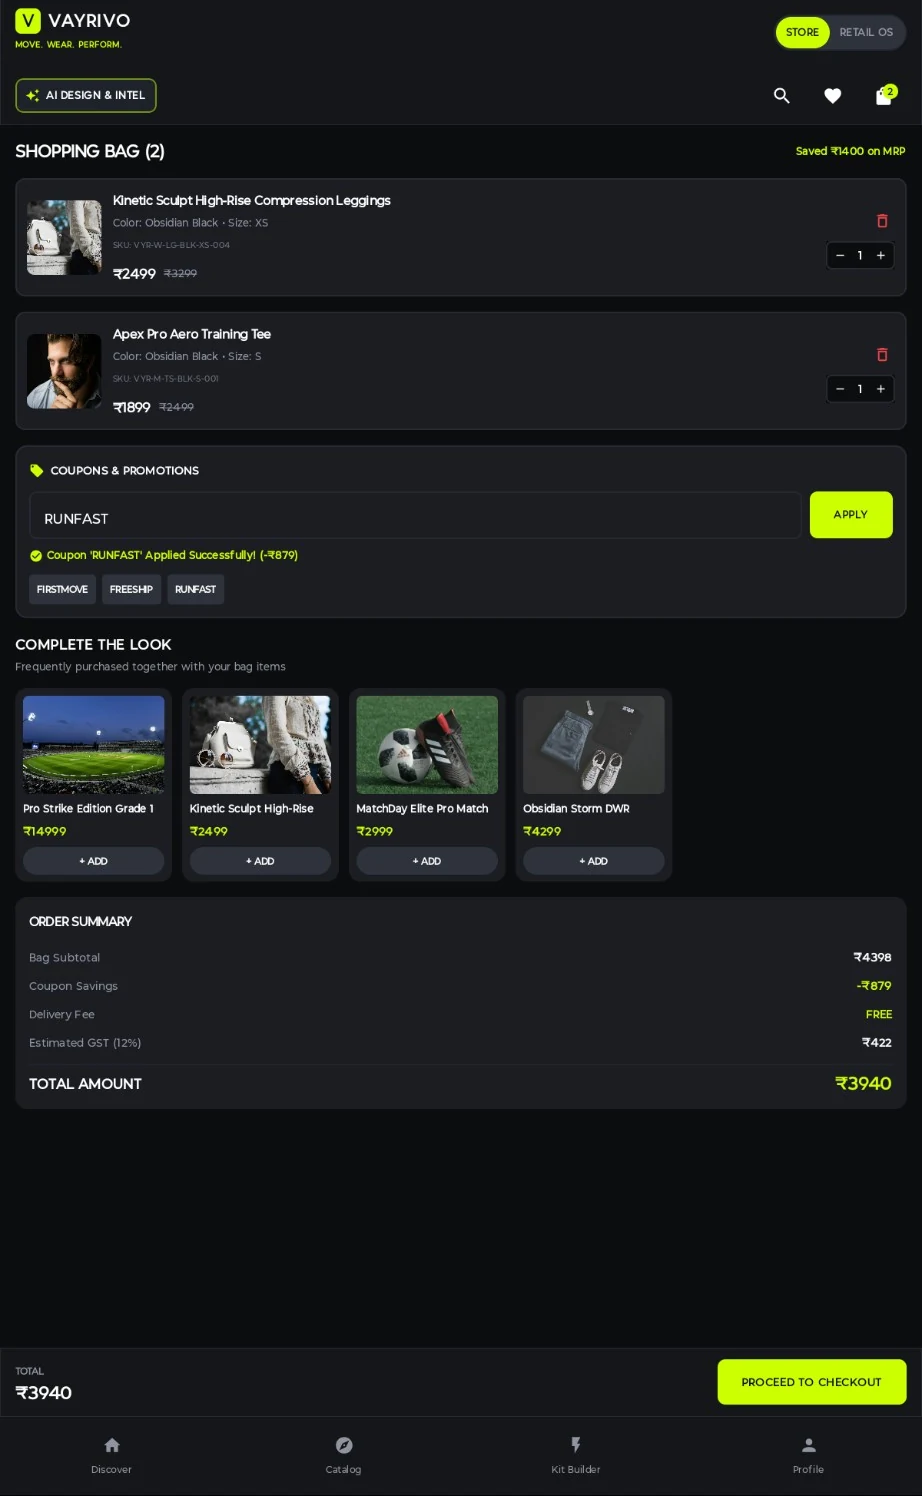Screen dimensions: 922x1496
Task: Open Obsidian Storm DWR product image
Action: click(x=594, y=745)
